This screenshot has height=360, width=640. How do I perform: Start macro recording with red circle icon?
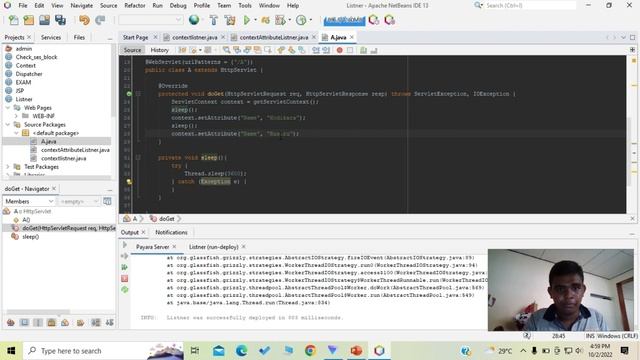[340, 50]
